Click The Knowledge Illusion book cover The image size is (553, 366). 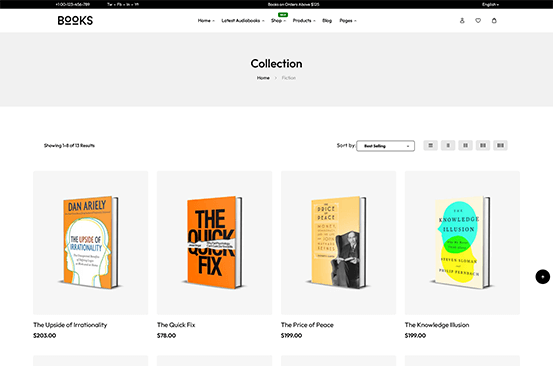click(x=462, y=243)
